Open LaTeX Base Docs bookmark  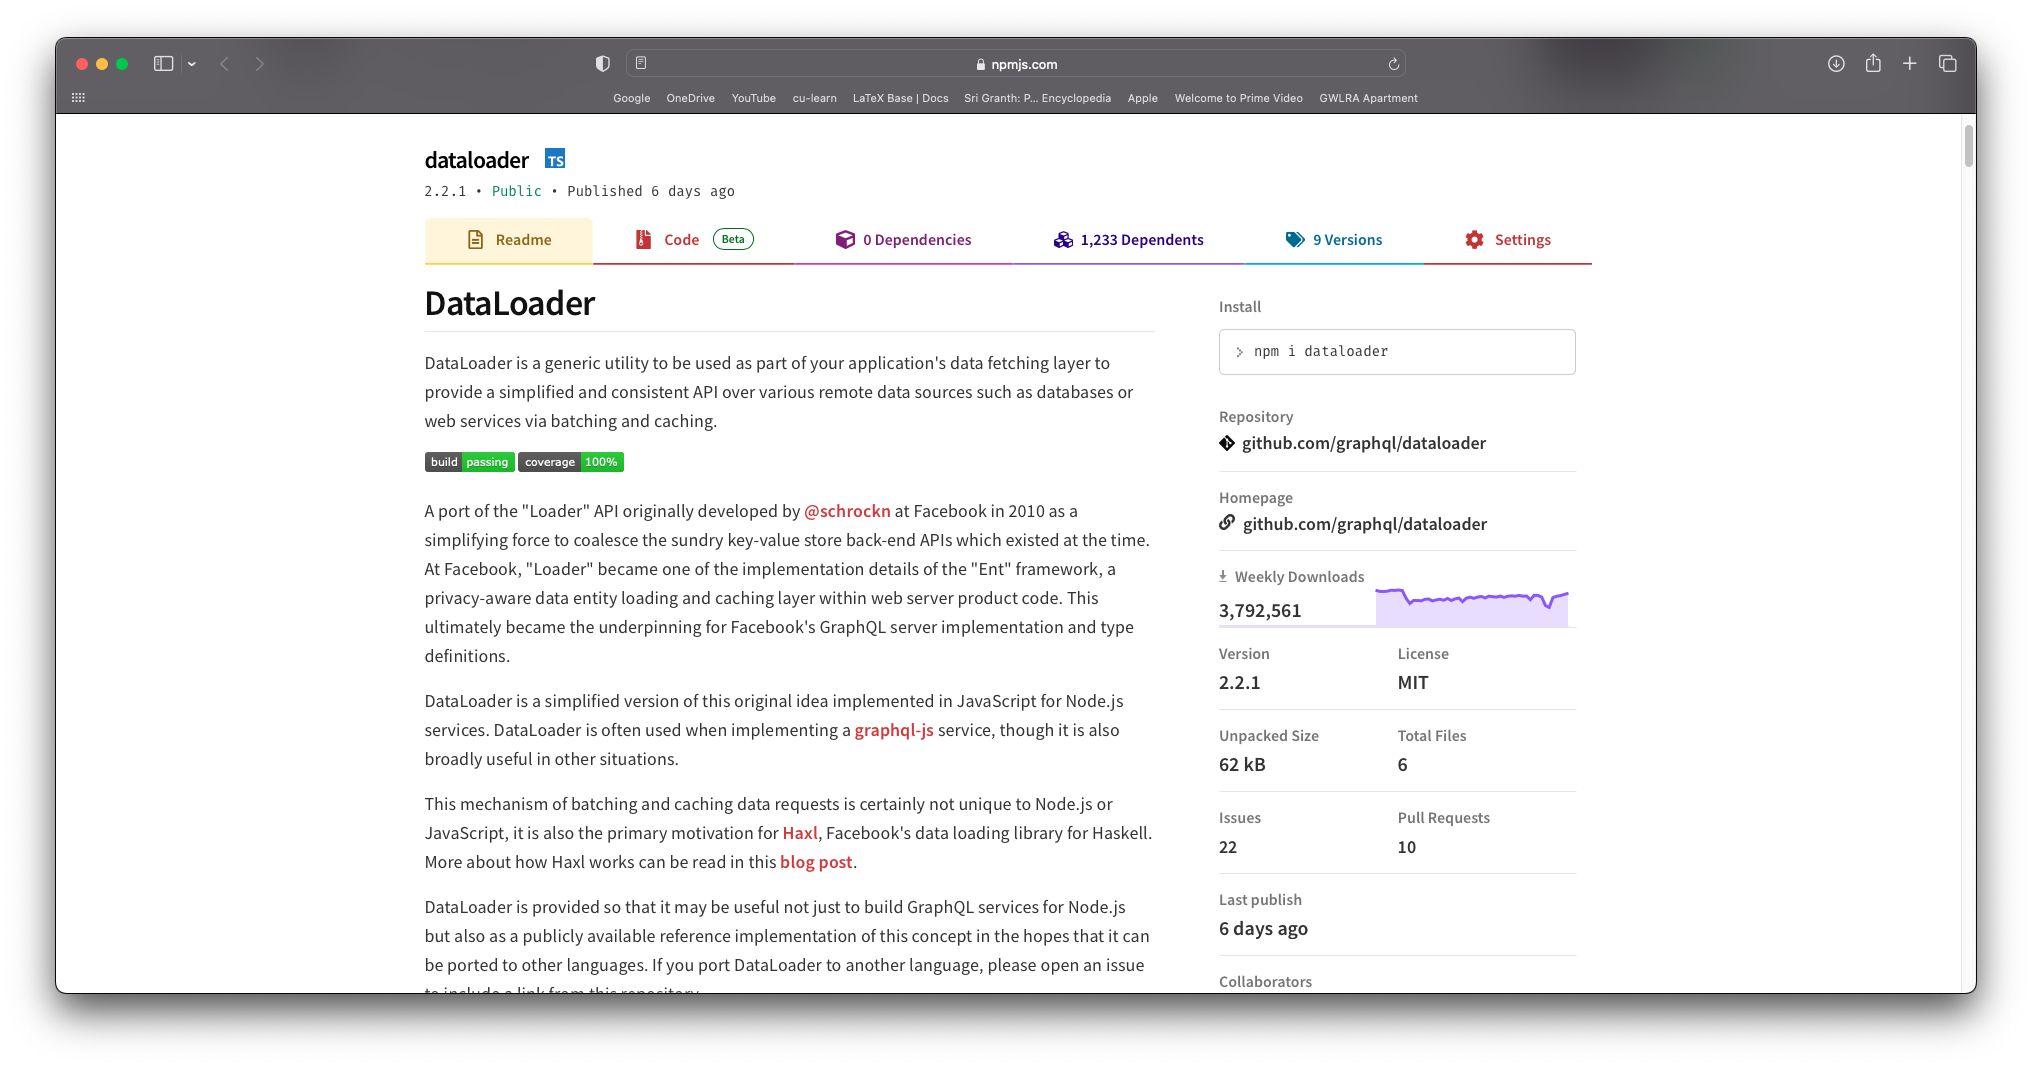click(900, 98)
